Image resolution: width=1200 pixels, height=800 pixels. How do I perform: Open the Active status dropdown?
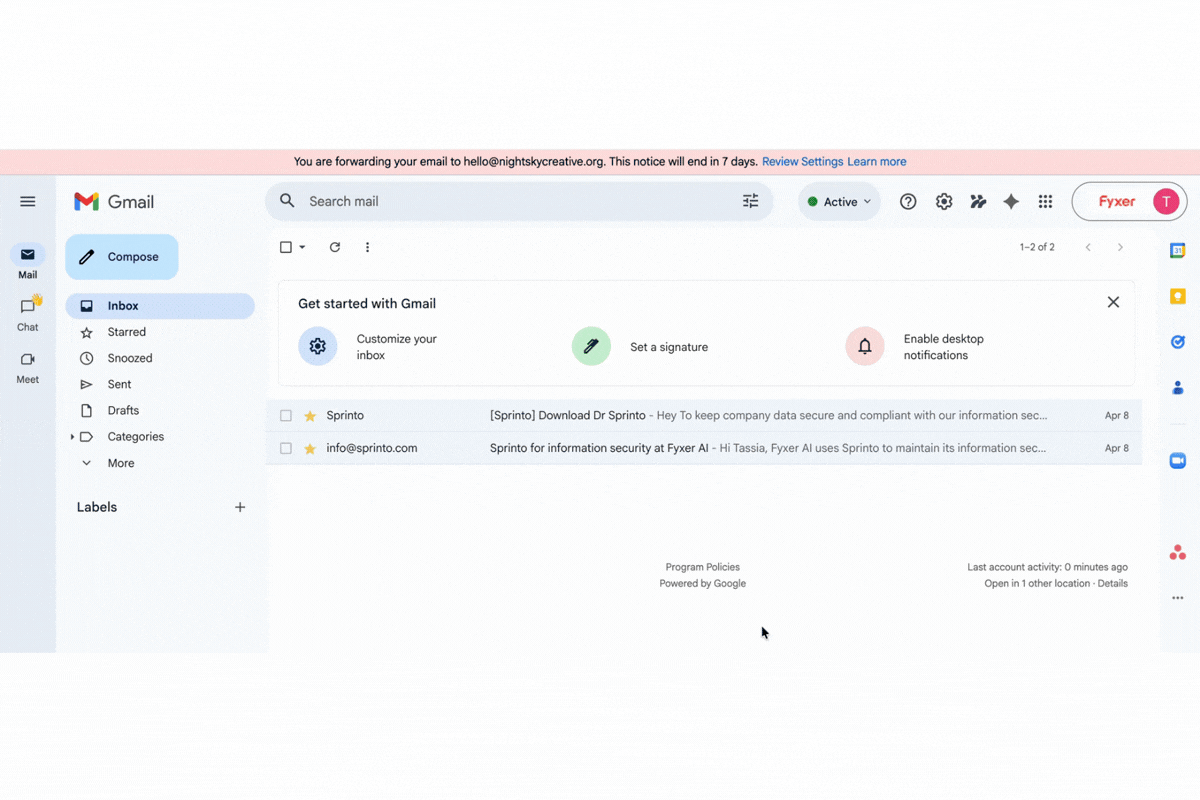(839, 202)
